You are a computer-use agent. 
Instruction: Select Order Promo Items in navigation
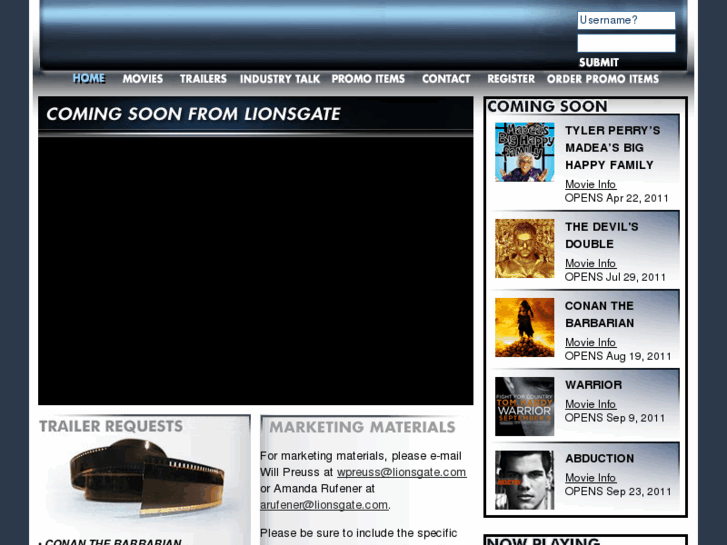point(603,79)
